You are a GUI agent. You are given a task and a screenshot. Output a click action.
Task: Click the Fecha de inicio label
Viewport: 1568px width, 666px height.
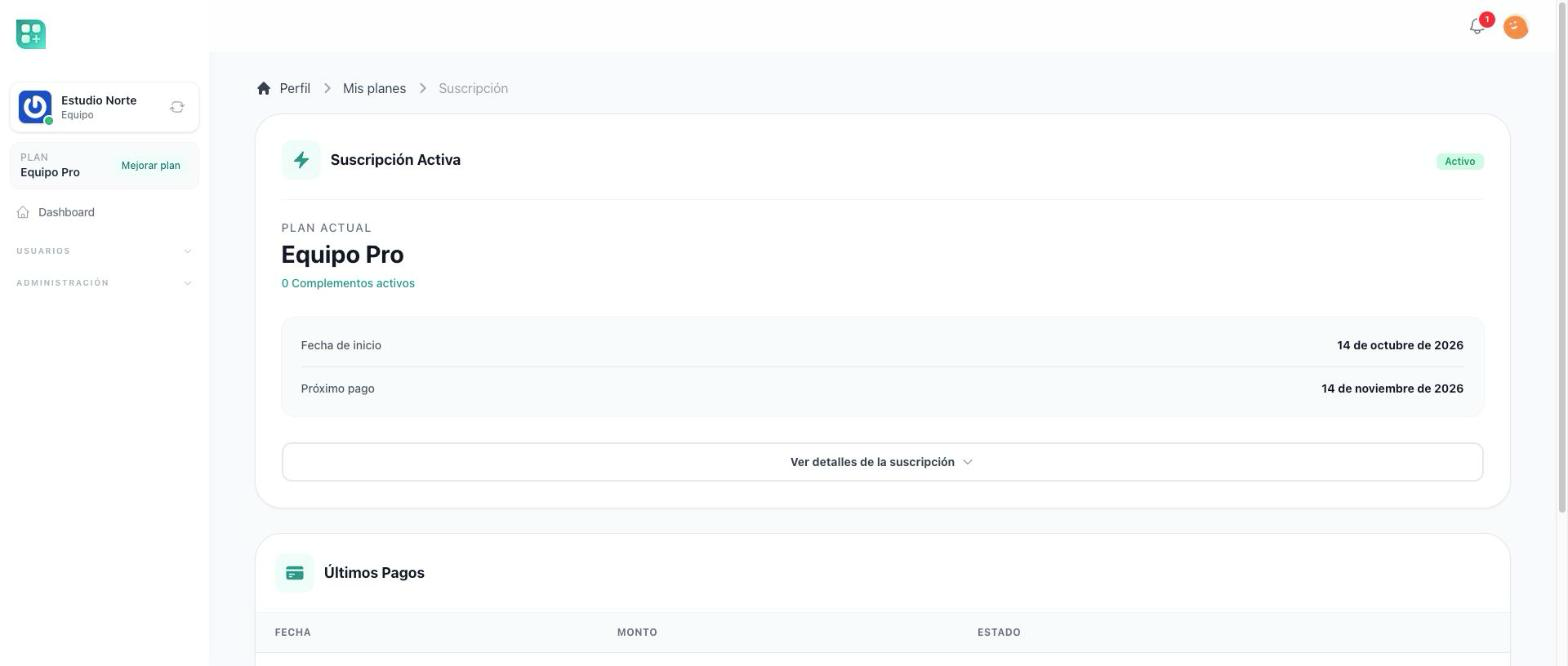pyautogui.click(x=341, y=345)
